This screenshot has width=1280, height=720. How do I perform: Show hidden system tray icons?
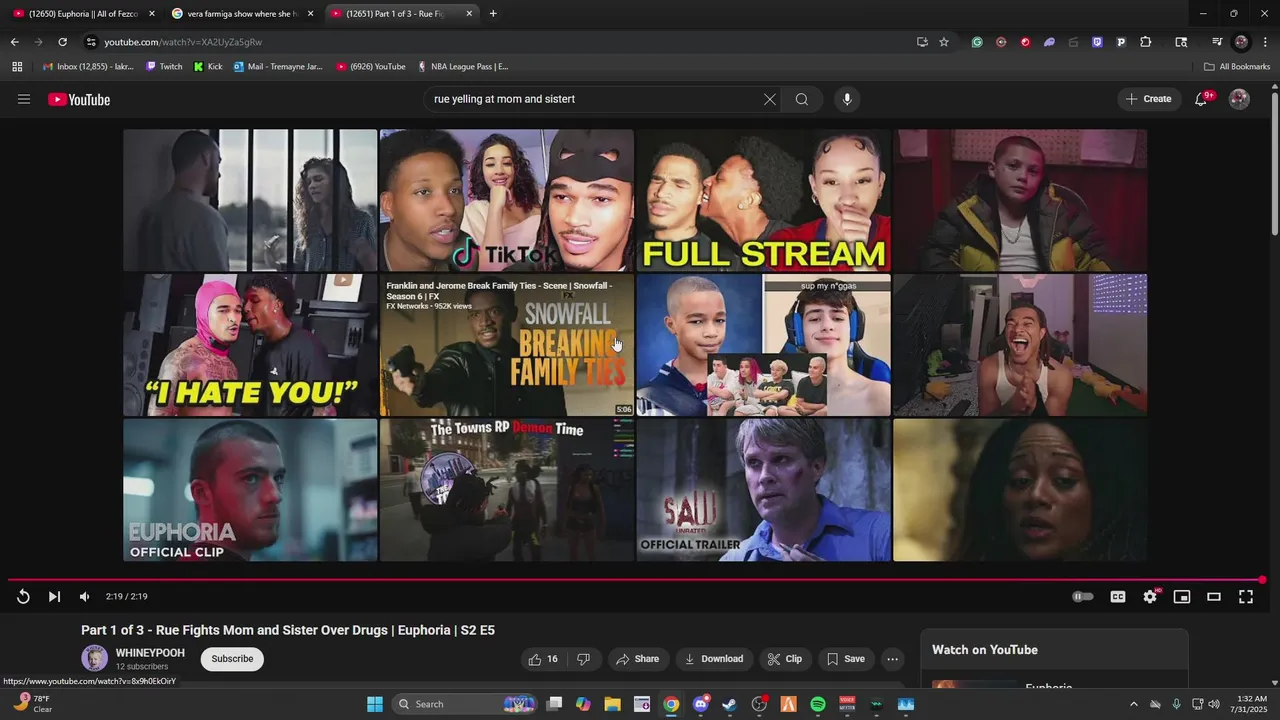pos(1133,704)
